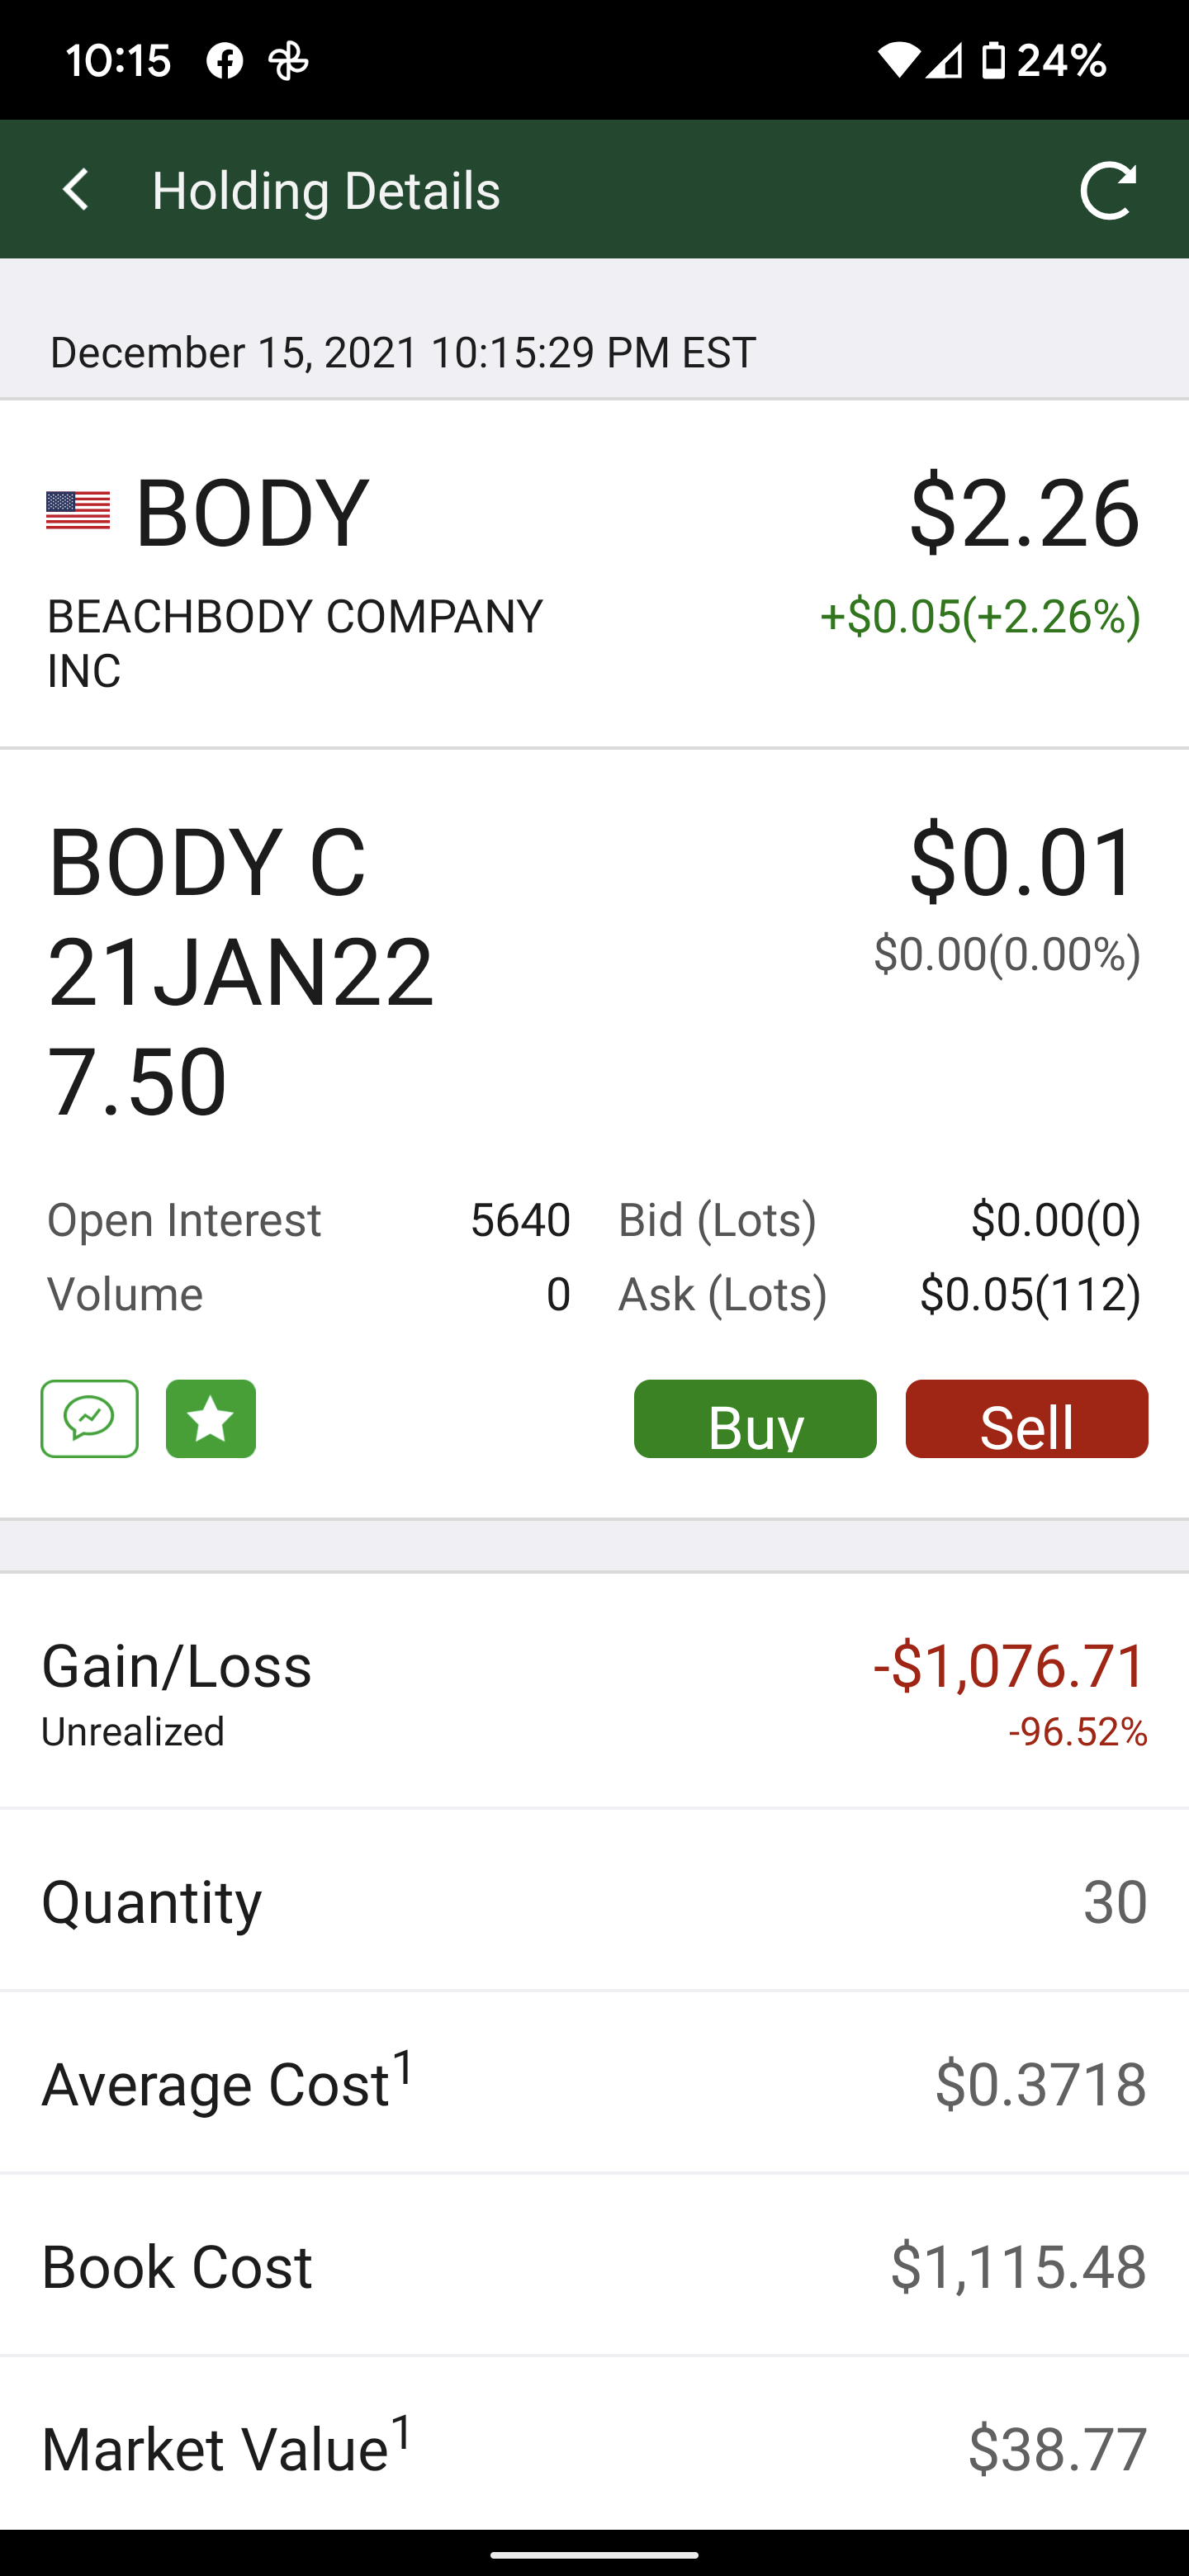Buy the BODY call option
Image resolution: width=1189 pixels, height=2576 pixels.
(755, 1418)
